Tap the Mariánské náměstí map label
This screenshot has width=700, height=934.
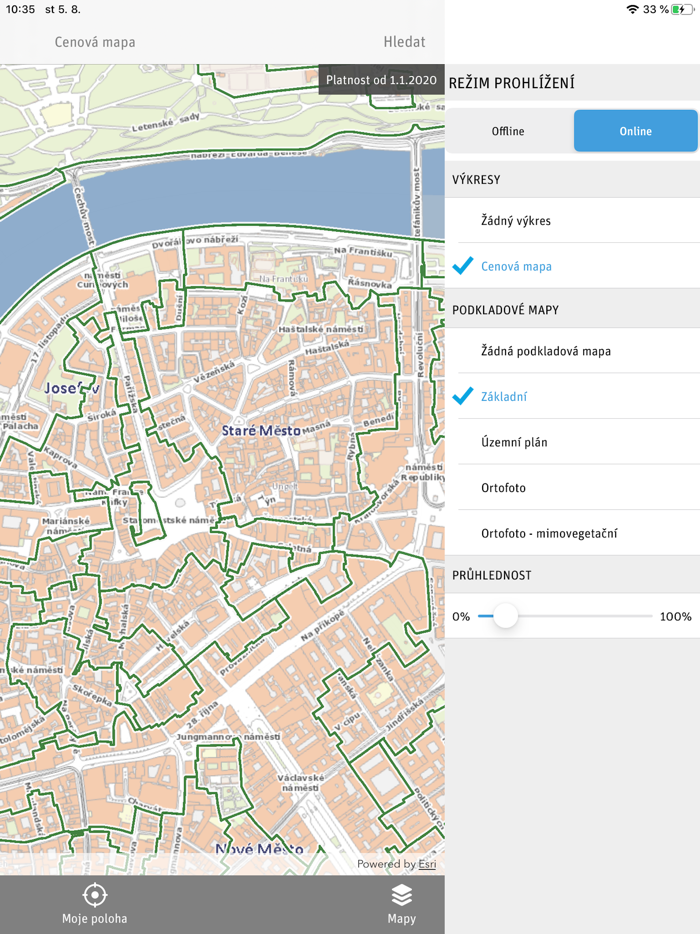pyautogui.click(x=66, y=525)
